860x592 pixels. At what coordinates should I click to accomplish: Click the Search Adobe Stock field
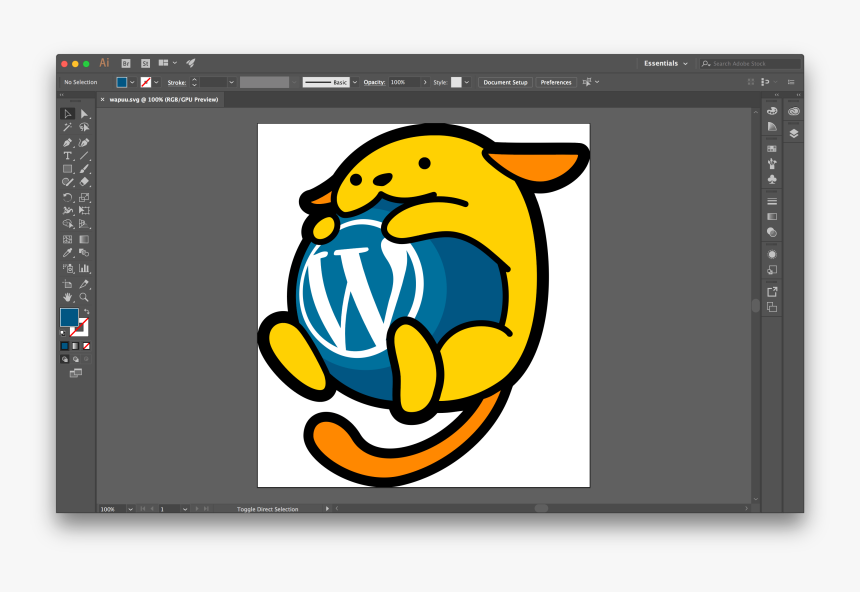tap(750, 64)
